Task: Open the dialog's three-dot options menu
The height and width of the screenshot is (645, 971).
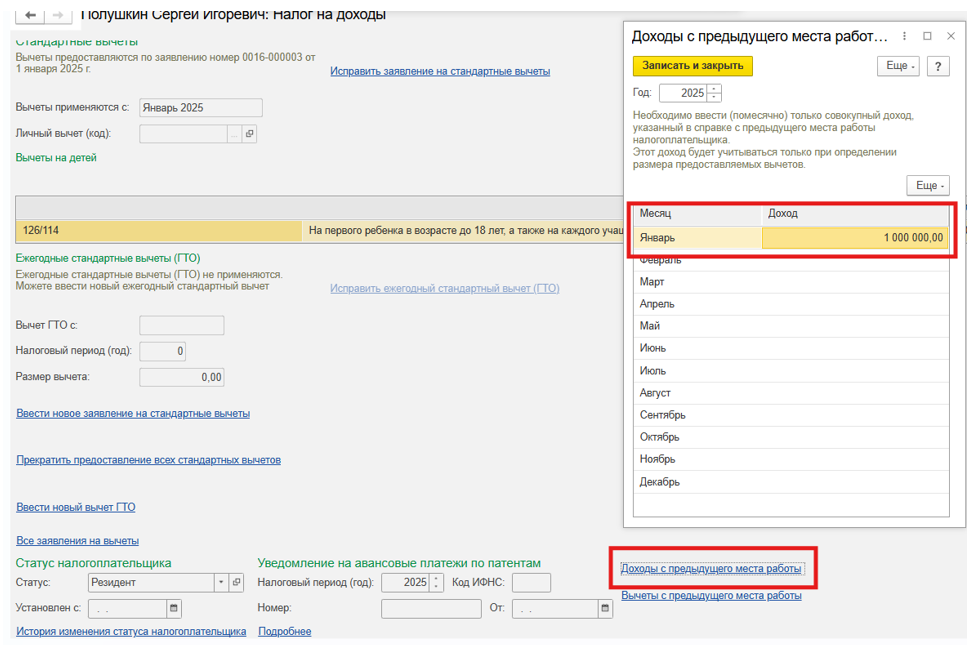Action: (904, 36)
